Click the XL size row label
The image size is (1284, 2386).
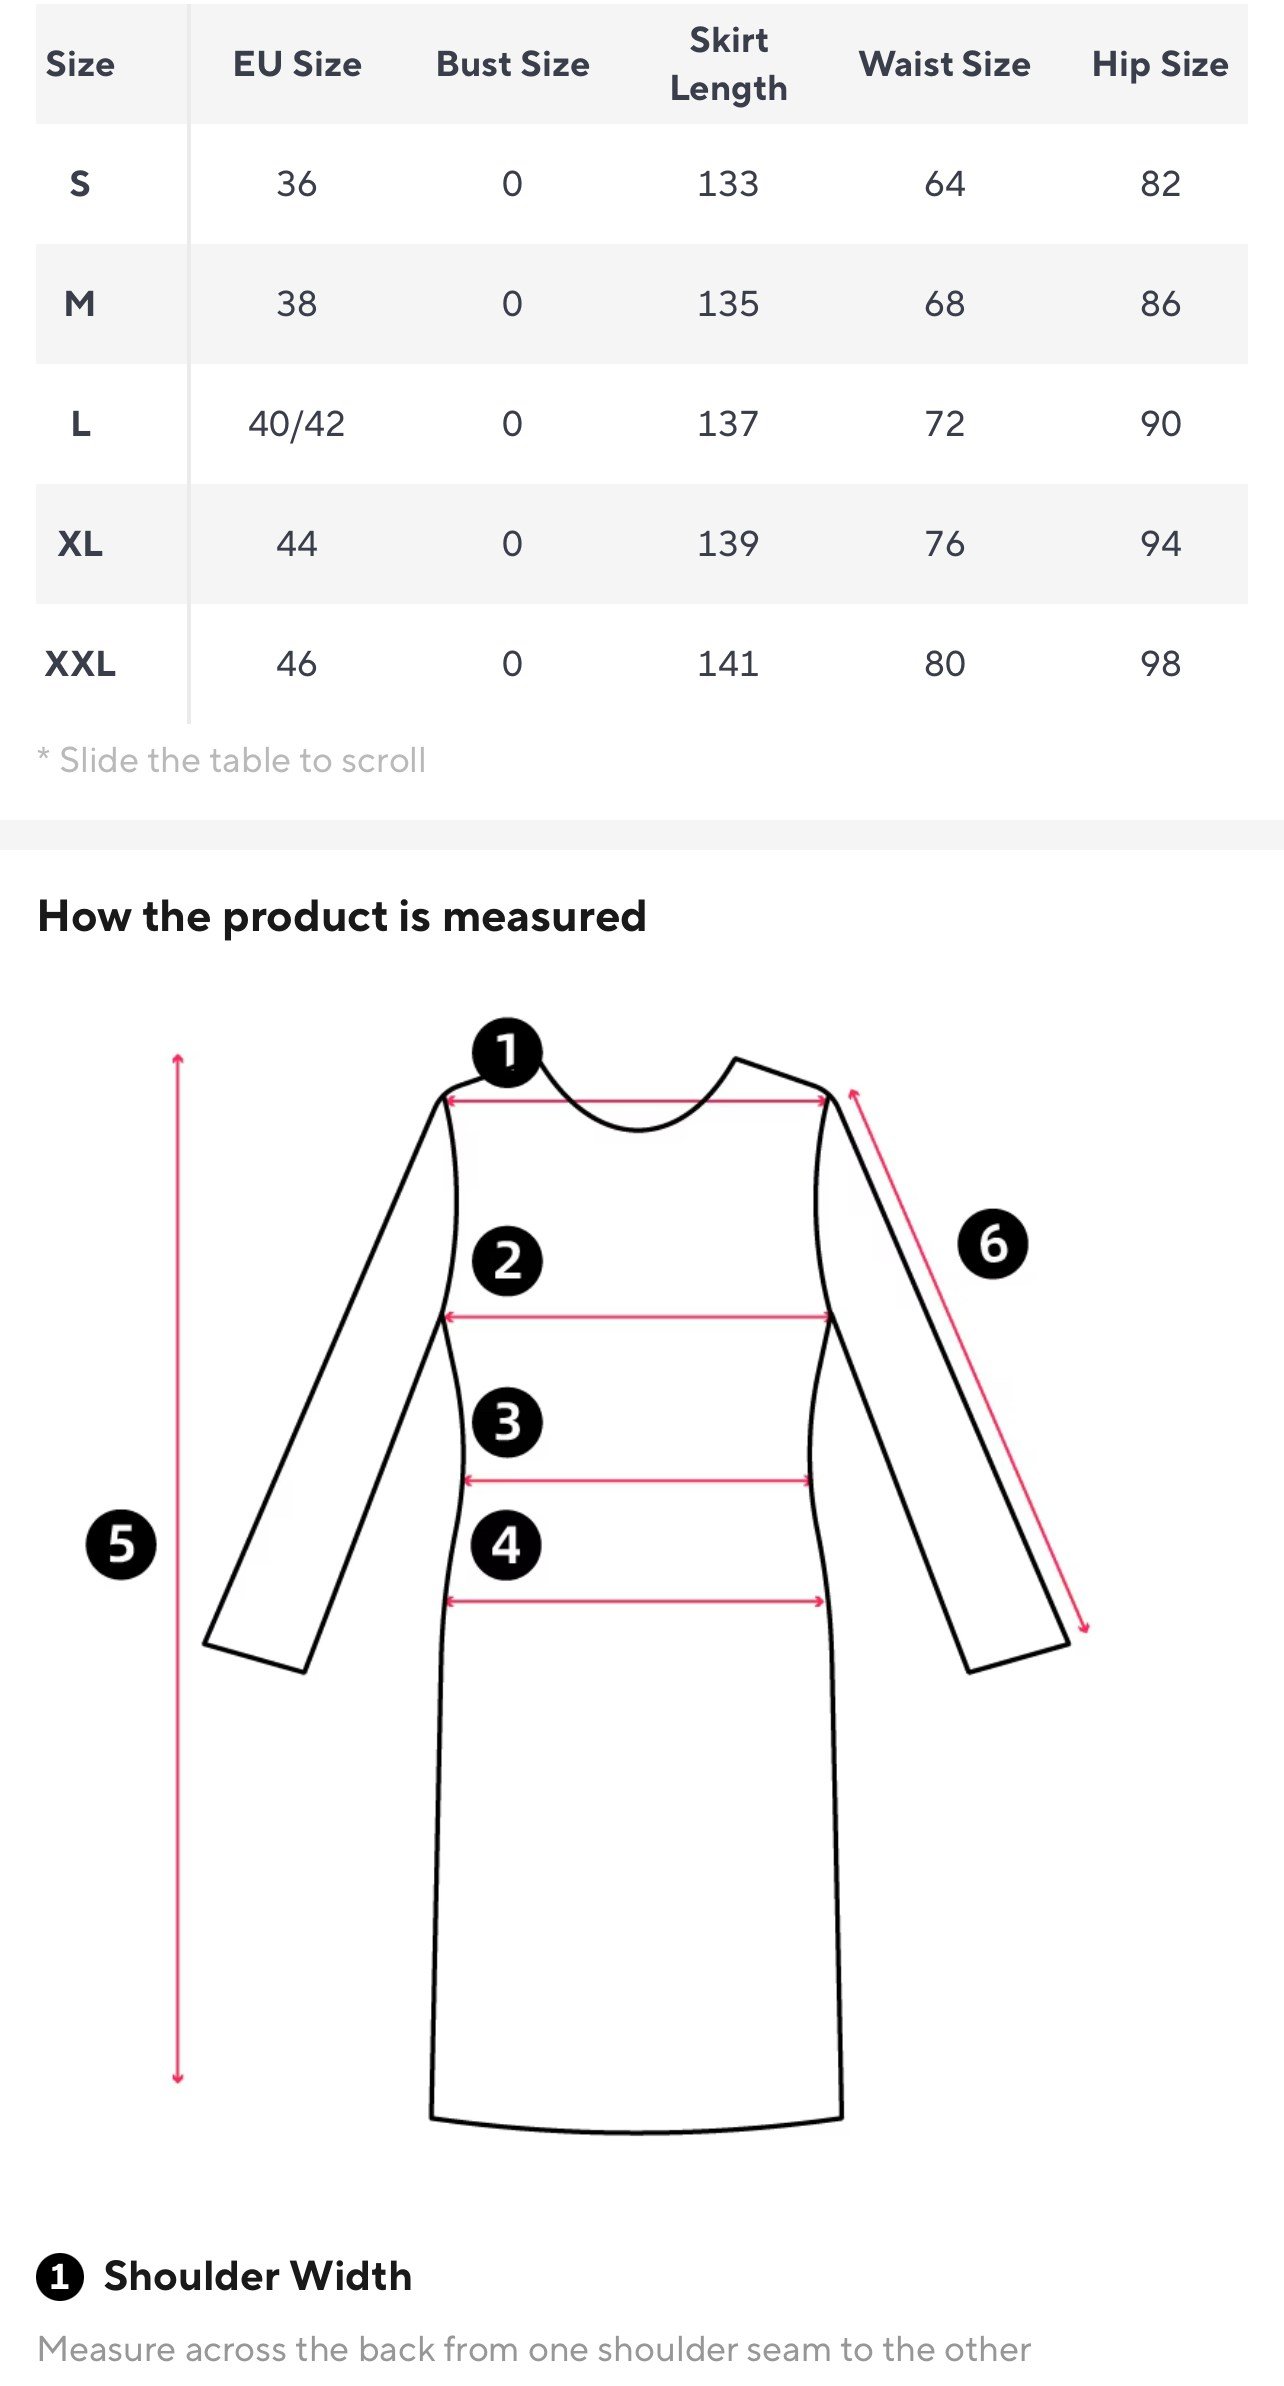[x=80, y=544]
